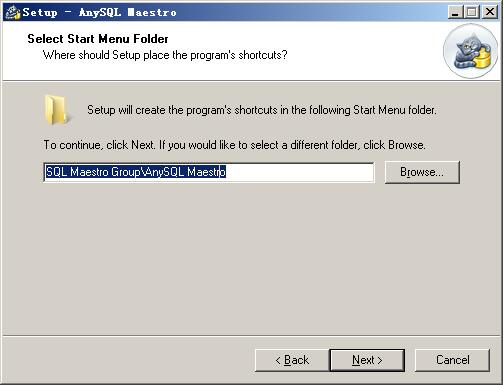Click the empty gray panel below the path field
This screenshot has height=385, width=503.
[251, 258]
